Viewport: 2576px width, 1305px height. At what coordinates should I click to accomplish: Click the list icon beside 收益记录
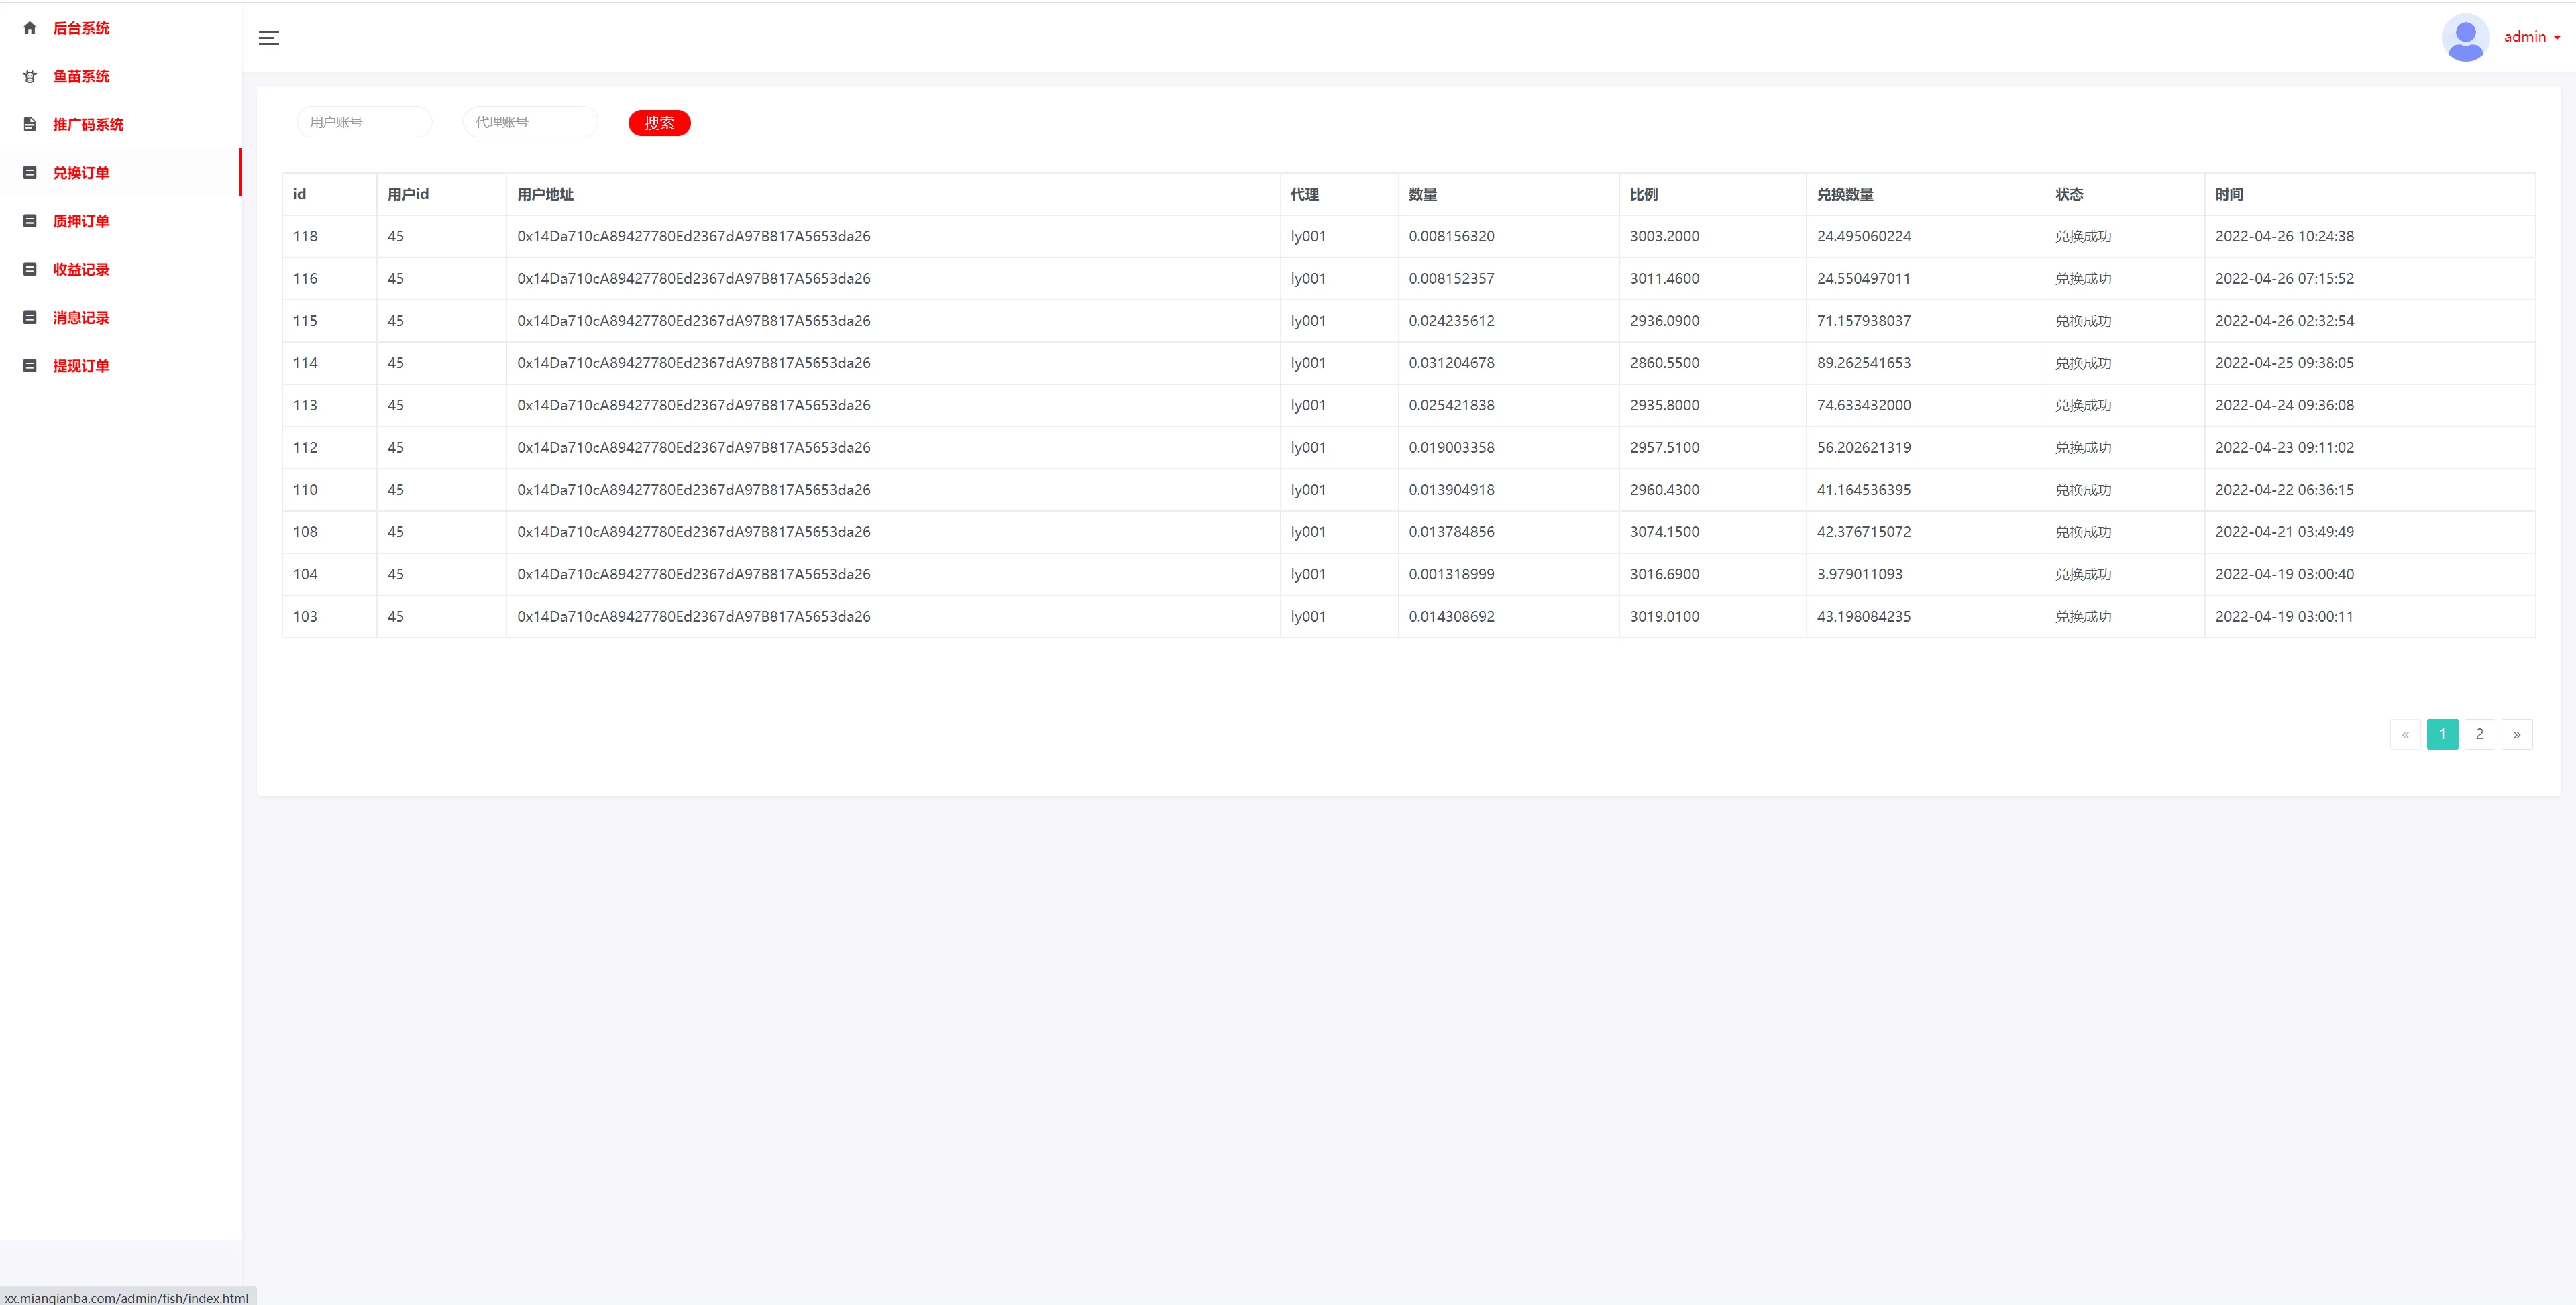(30, 269)
